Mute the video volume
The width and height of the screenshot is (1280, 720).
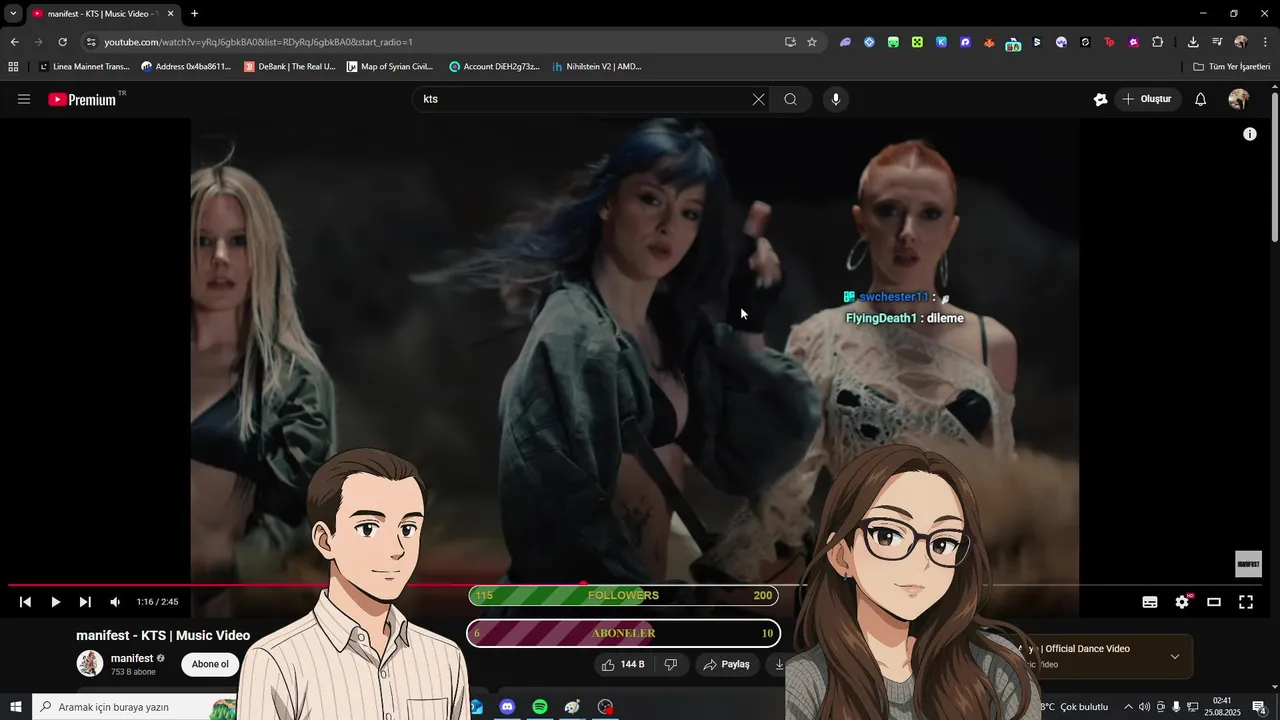tap(115, 602)
